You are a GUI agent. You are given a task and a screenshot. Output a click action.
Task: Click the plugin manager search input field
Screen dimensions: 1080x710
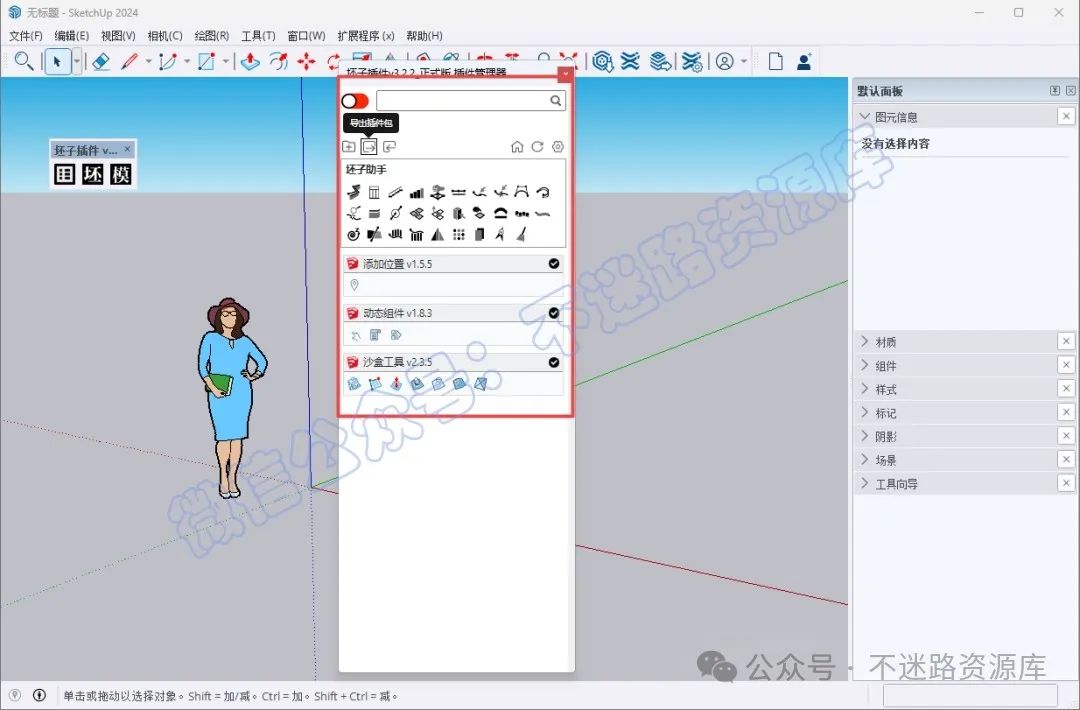coord(471,101)
